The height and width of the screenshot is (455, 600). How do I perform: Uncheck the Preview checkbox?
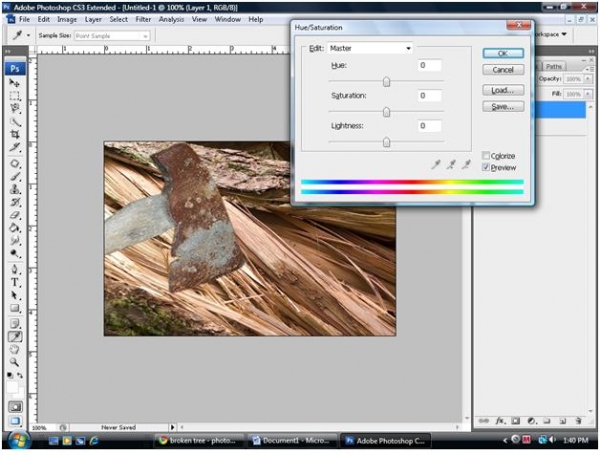click(x=486, y=167)
